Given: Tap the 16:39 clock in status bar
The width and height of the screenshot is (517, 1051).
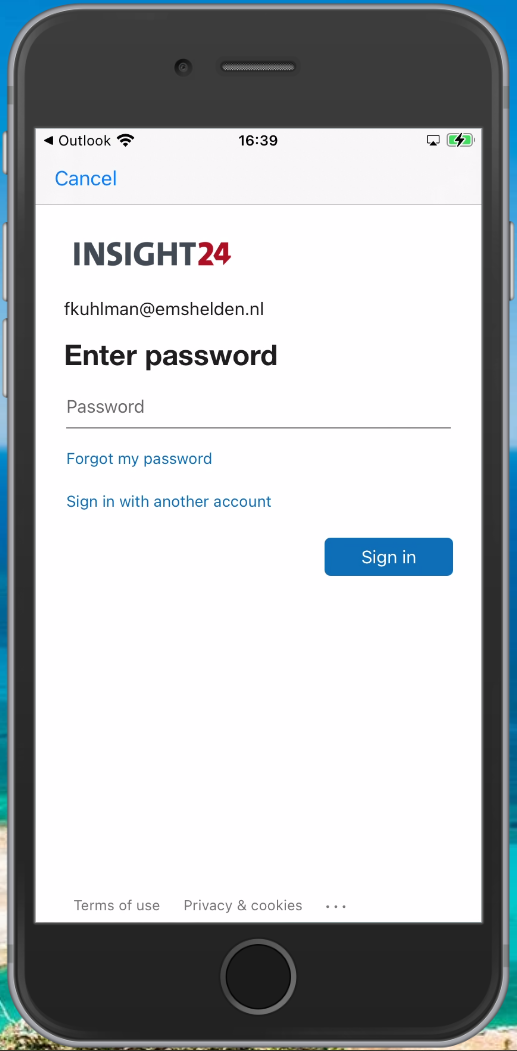Looking at the screenshot, I should pos(258,141).
